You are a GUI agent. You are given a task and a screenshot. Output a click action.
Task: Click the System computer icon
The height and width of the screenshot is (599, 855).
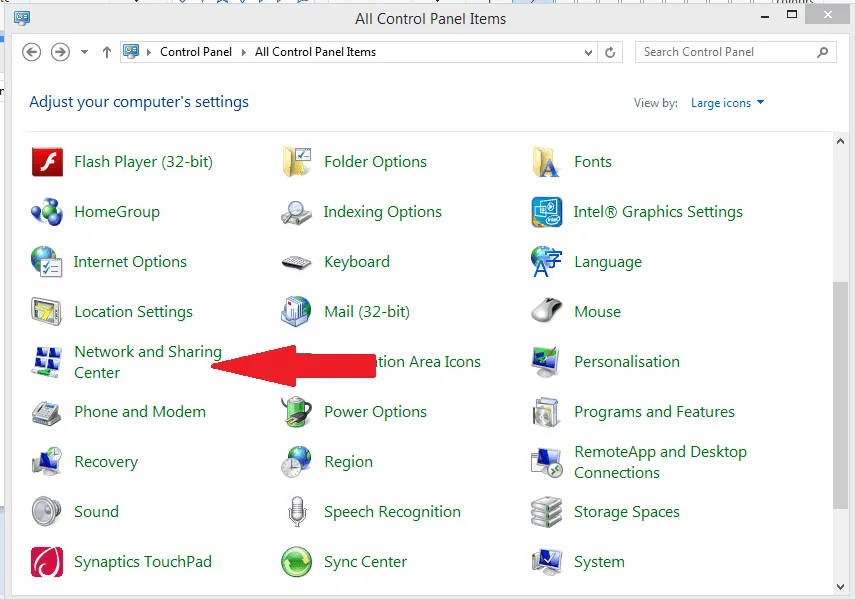click(x=546, y=562)
